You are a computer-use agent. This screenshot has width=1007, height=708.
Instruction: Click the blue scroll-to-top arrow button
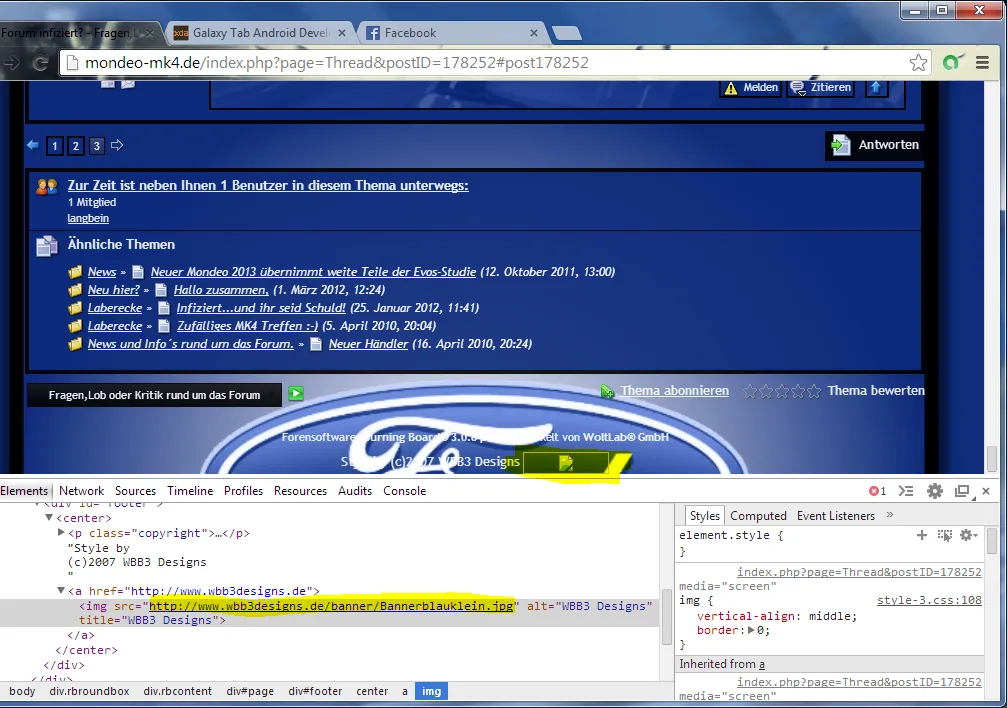pos(876,87)
